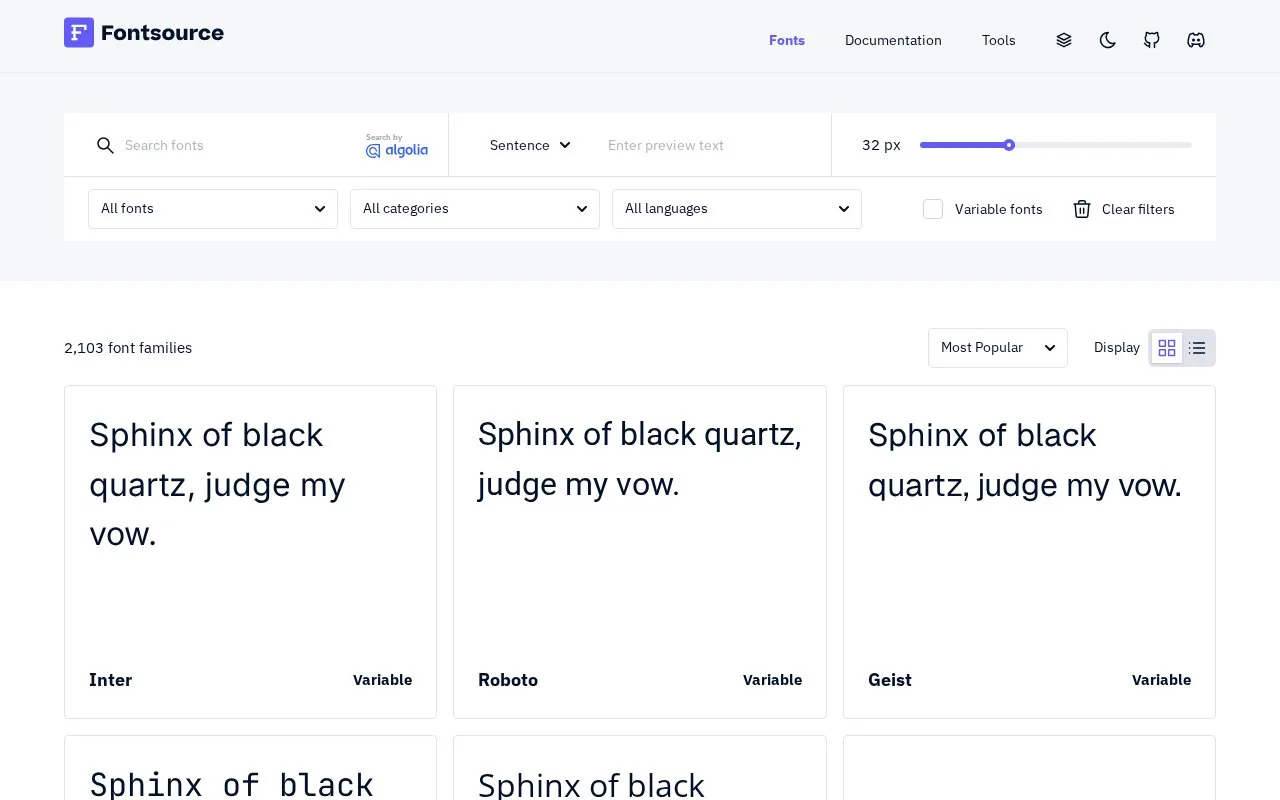The image size is (1280, 800).
Task: Switch to grid display view
Action: tap(1167, 348)
